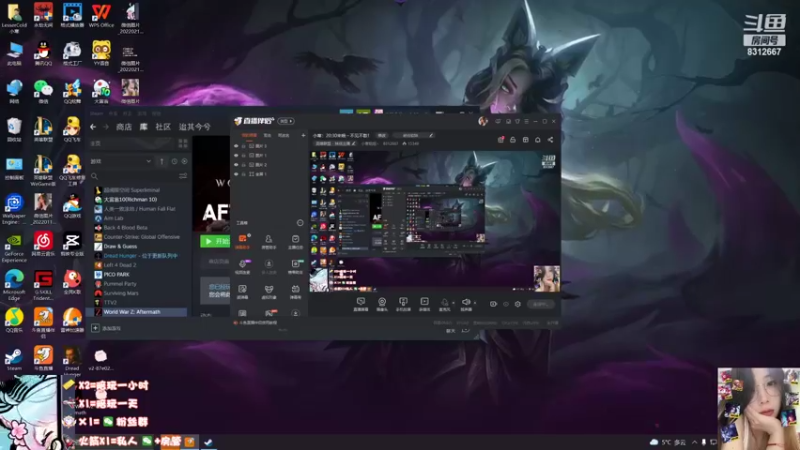Open the streaming app hamburger menu
This screenshot has width=800, height=450.
[x=527, y=121]
